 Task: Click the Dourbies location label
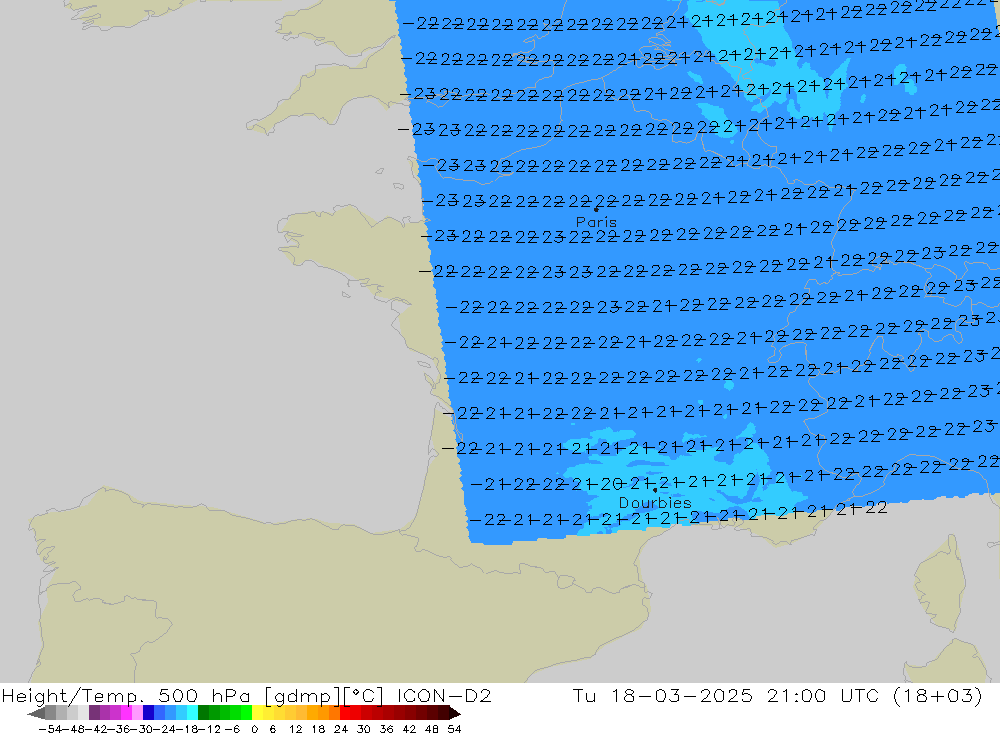tap(655, 503)
